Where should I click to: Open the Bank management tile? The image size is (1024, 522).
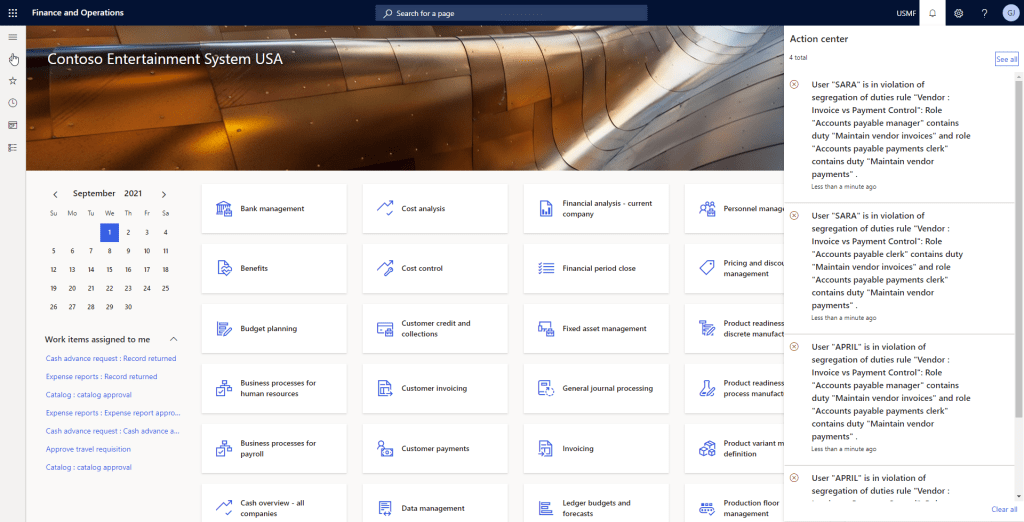(273, 209)
